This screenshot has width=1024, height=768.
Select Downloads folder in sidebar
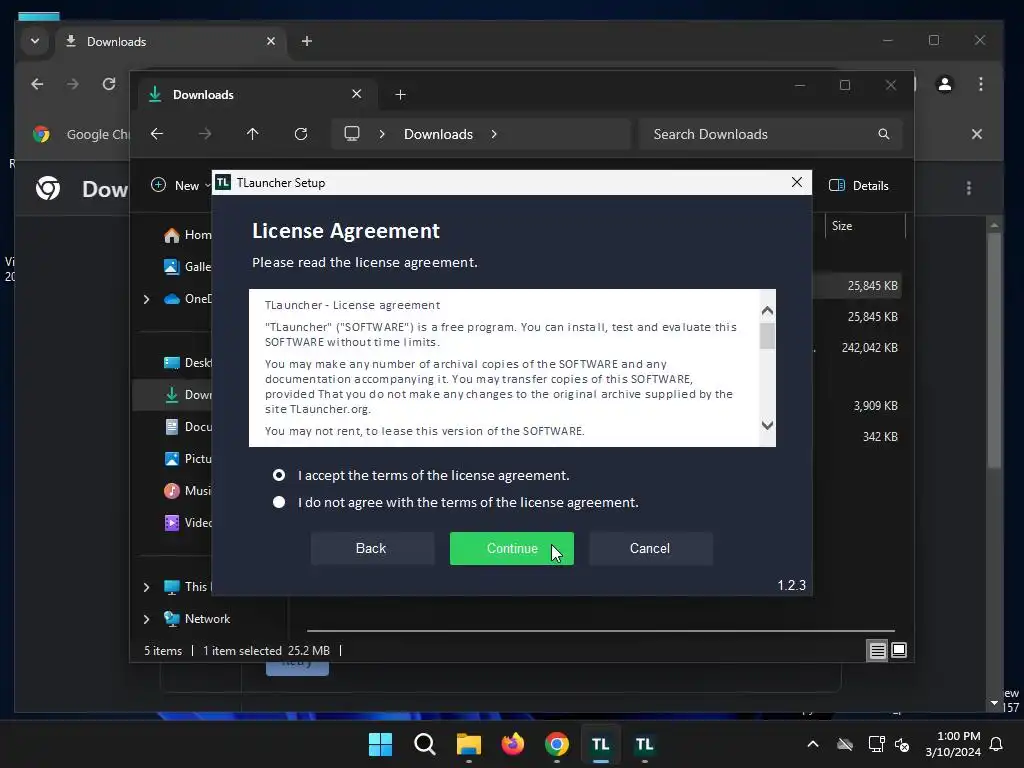[187, 394]
